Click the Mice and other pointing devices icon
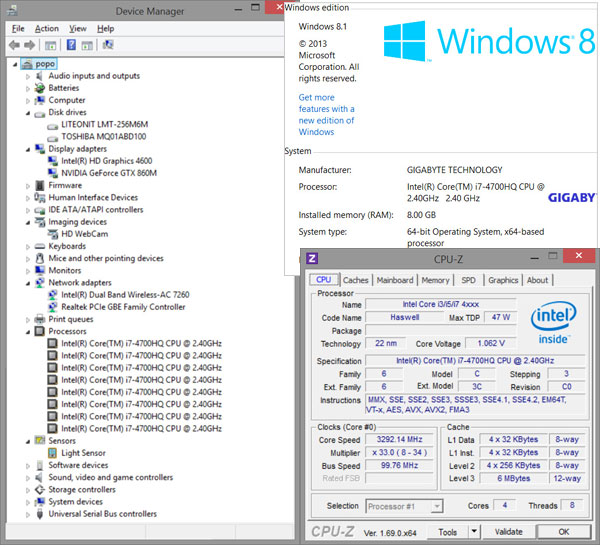 click(40, 258)
